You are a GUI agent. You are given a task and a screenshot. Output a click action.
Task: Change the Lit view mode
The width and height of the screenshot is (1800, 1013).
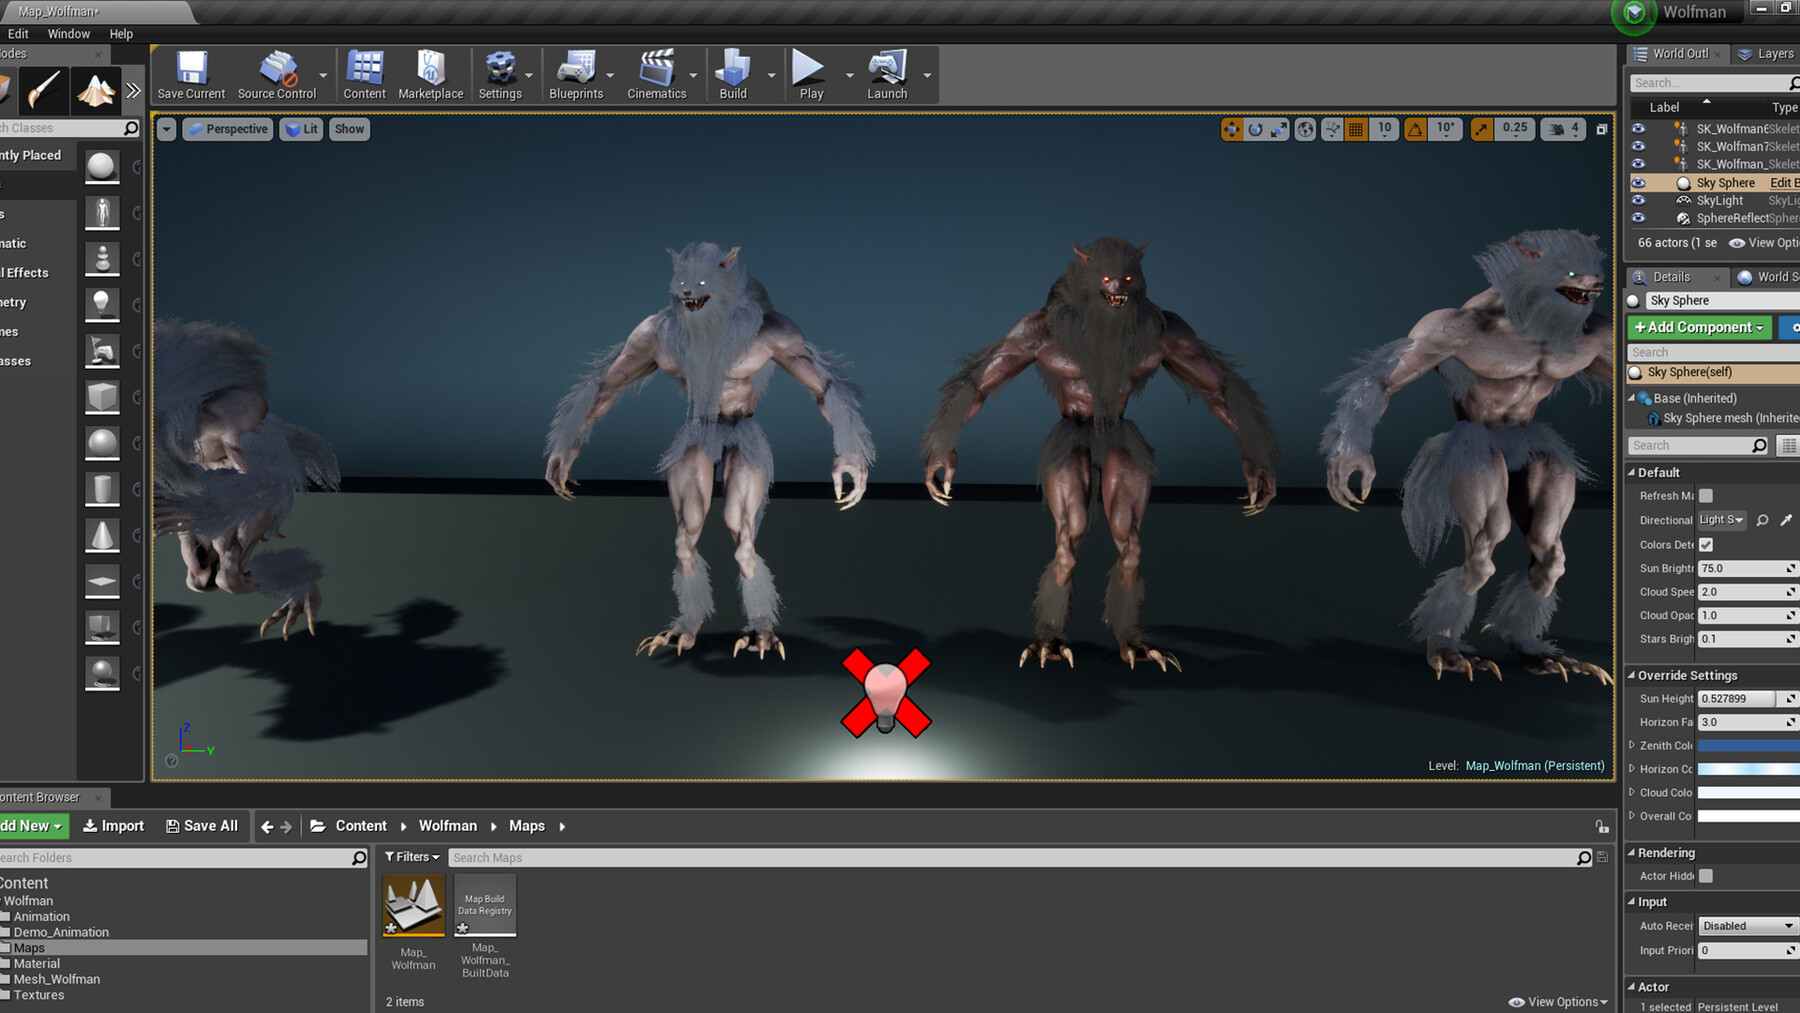click(301, 129)
